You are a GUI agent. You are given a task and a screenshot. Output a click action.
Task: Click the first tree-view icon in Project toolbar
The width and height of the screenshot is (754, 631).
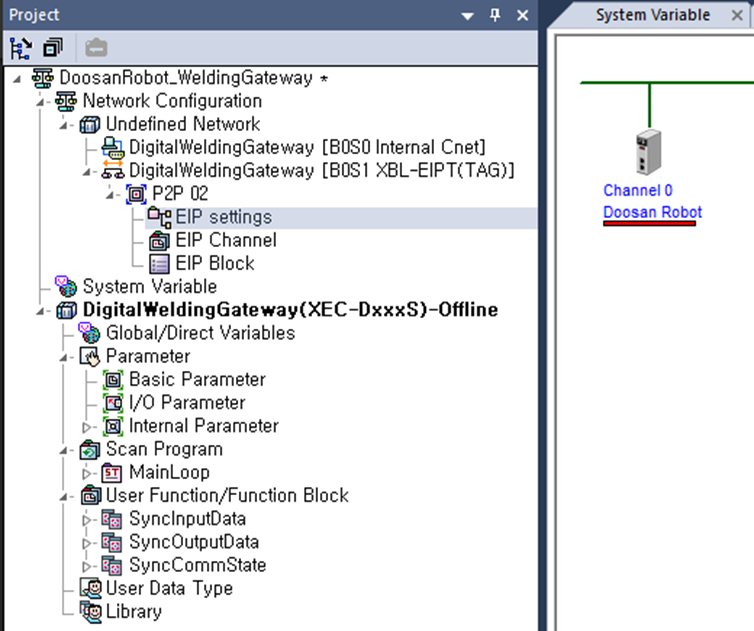point(20,47)
